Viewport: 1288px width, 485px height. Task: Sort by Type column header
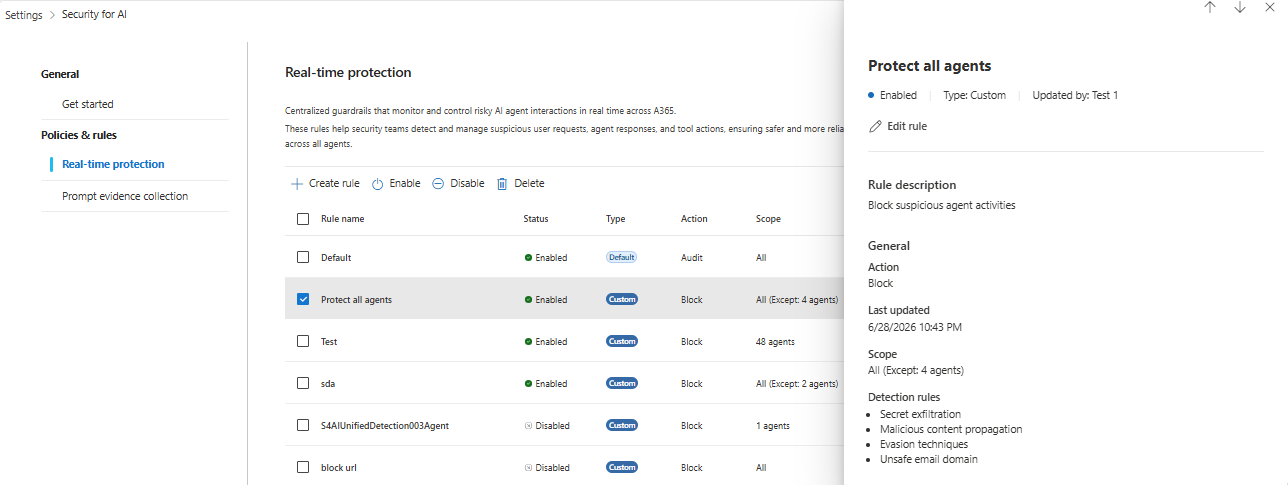(x=616, y=219)
